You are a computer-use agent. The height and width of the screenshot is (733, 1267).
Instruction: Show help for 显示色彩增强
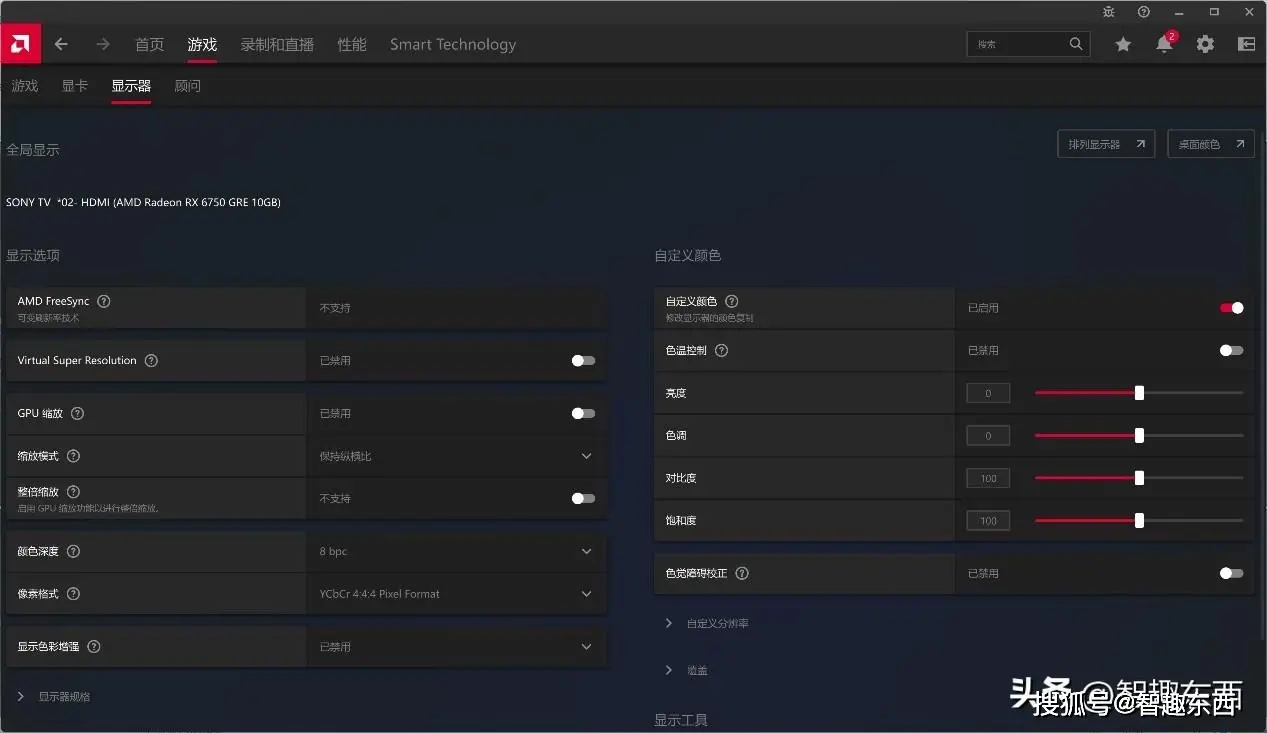click(94, 647)
